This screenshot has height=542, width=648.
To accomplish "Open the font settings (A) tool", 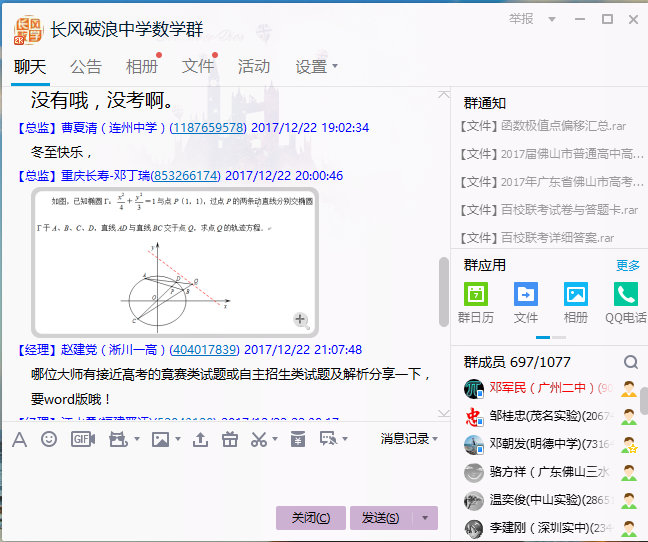I will pos(19,439).
